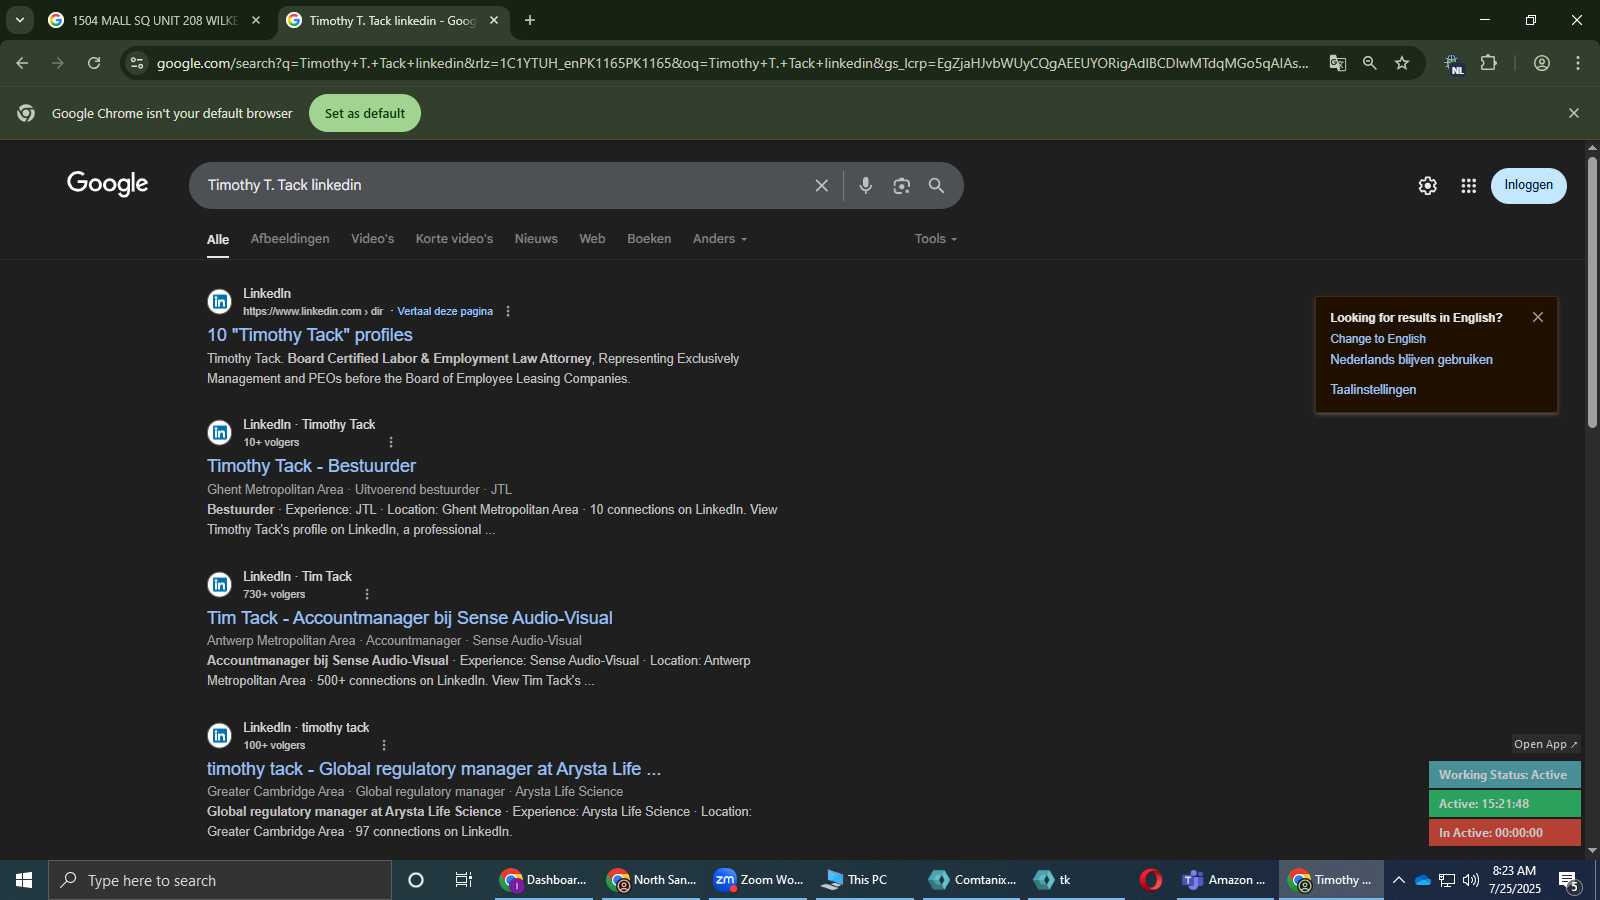This screenshot has width=1600, height=900.
Task: Click the Open App overlay button
Action: tap(1545, 744)
